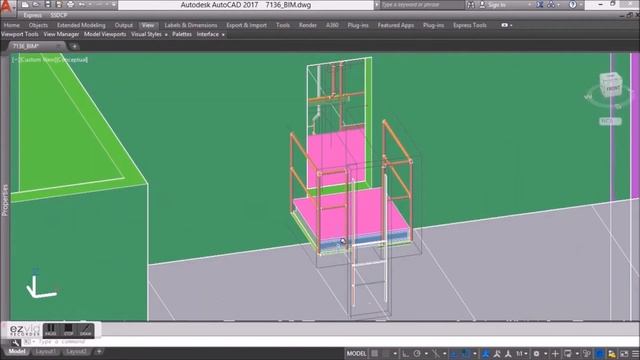Toggle Object Snap in status bar

pos(465,353)
